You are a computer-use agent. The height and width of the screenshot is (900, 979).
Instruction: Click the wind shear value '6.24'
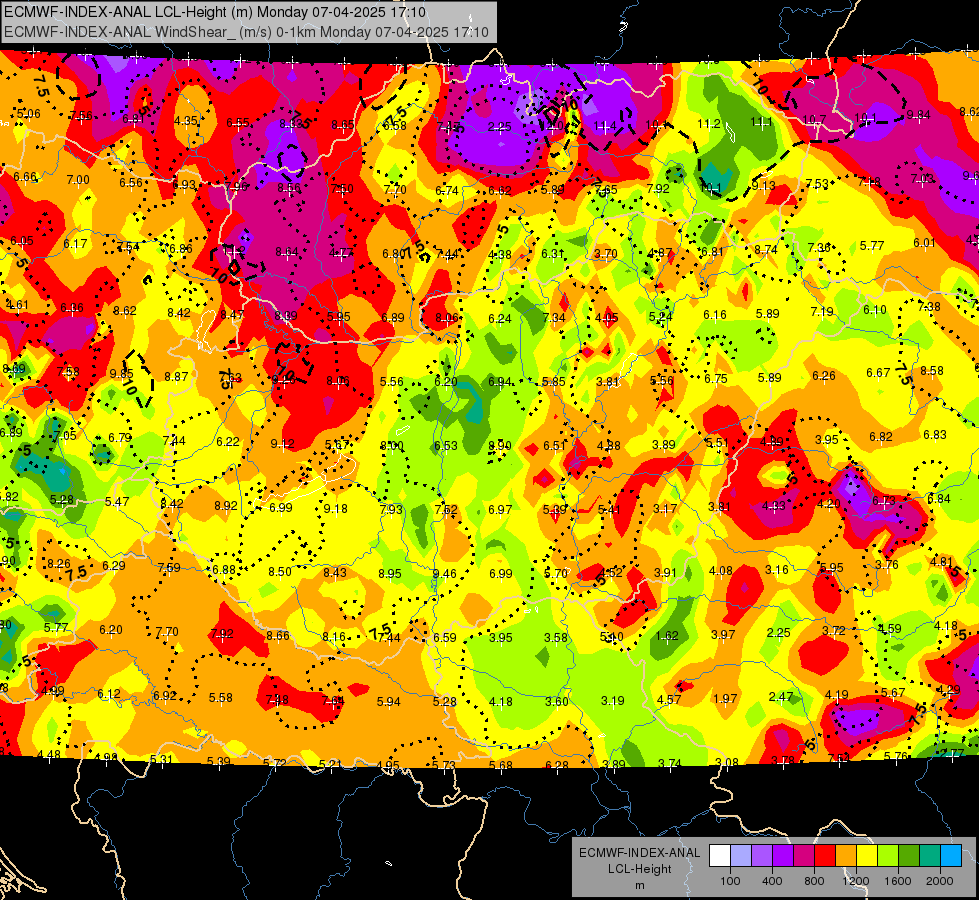pos(499,319)
